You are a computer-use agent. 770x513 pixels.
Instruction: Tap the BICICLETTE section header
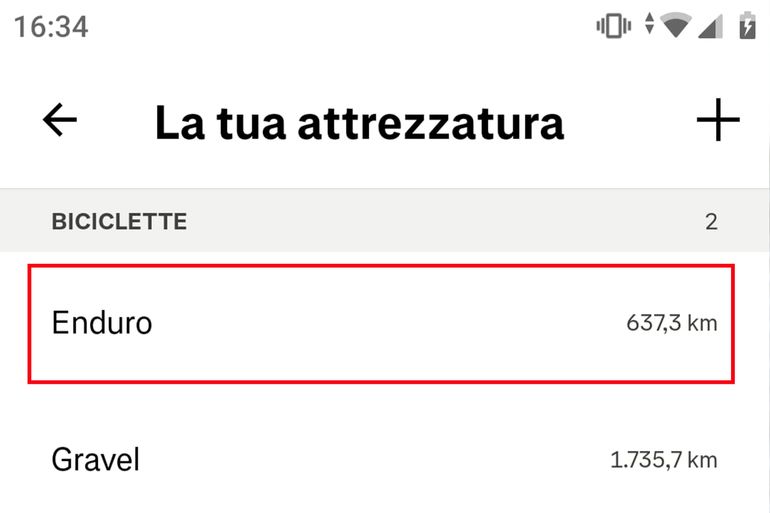[x=119, y=221]
